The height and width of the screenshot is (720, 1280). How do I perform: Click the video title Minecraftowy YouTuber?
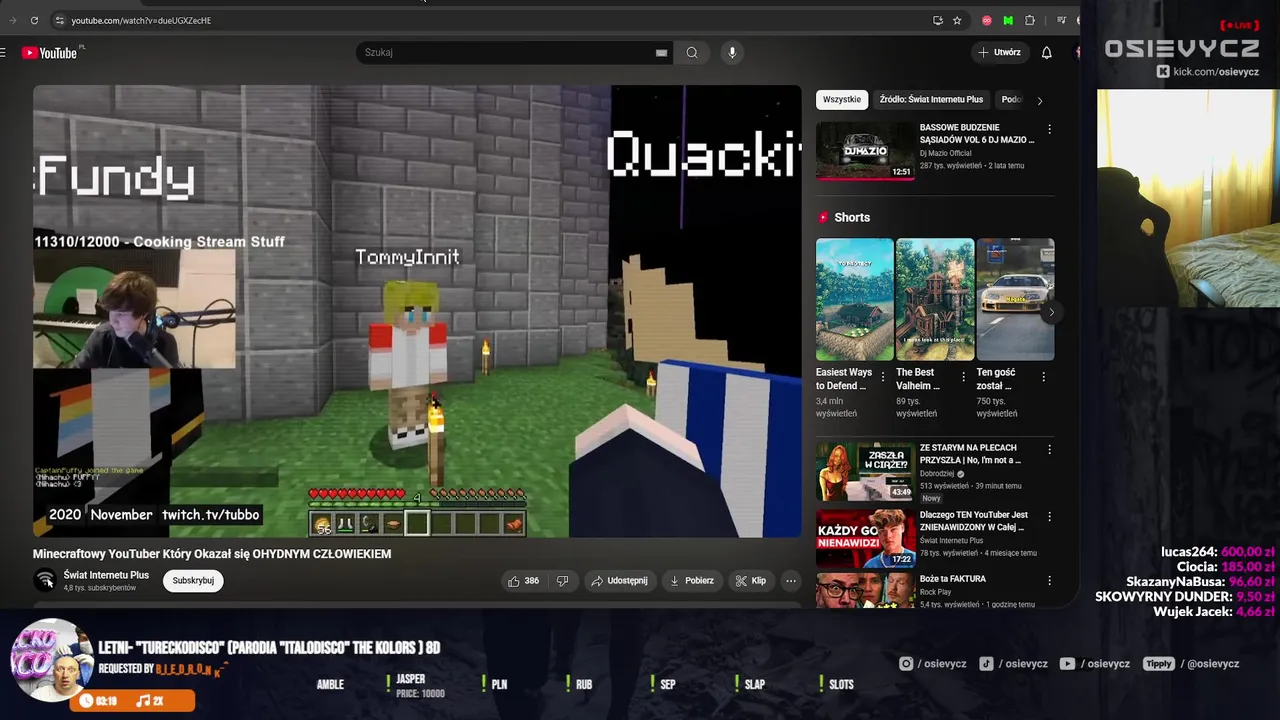coord(212,554)
